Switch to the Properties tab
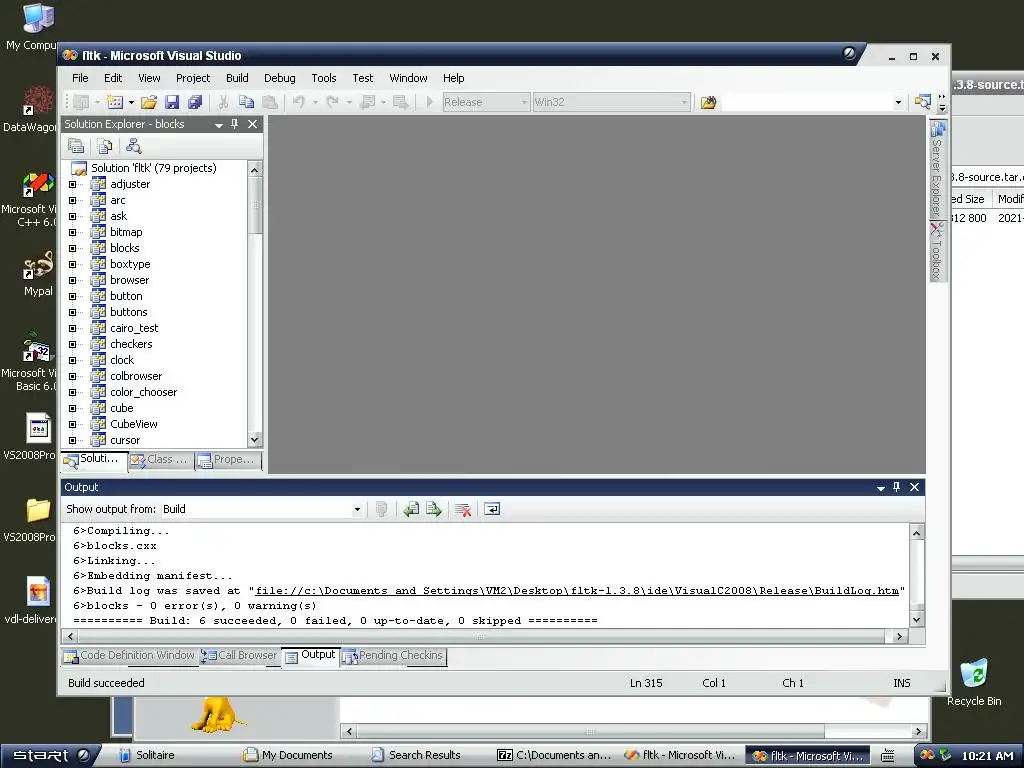Viewport: 1024px width, 768px height. click(227, 460)
